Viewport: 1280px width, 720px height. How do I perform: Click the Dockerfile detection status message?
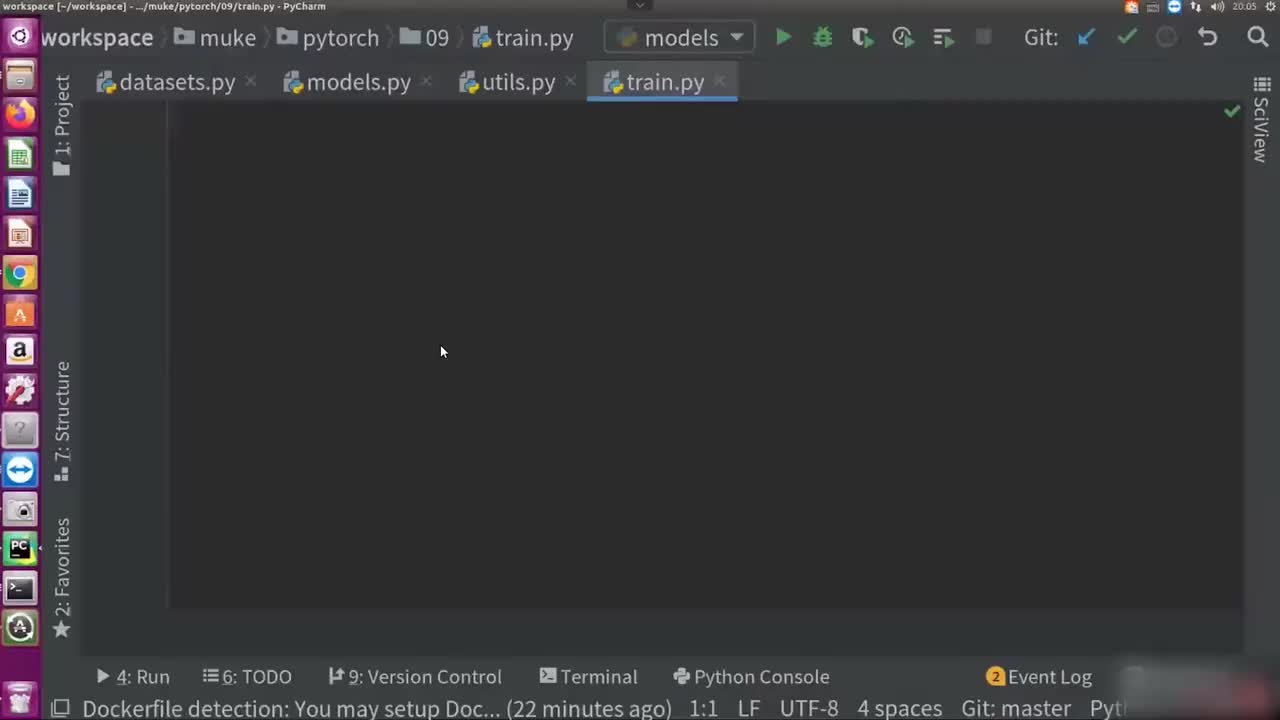377,708
